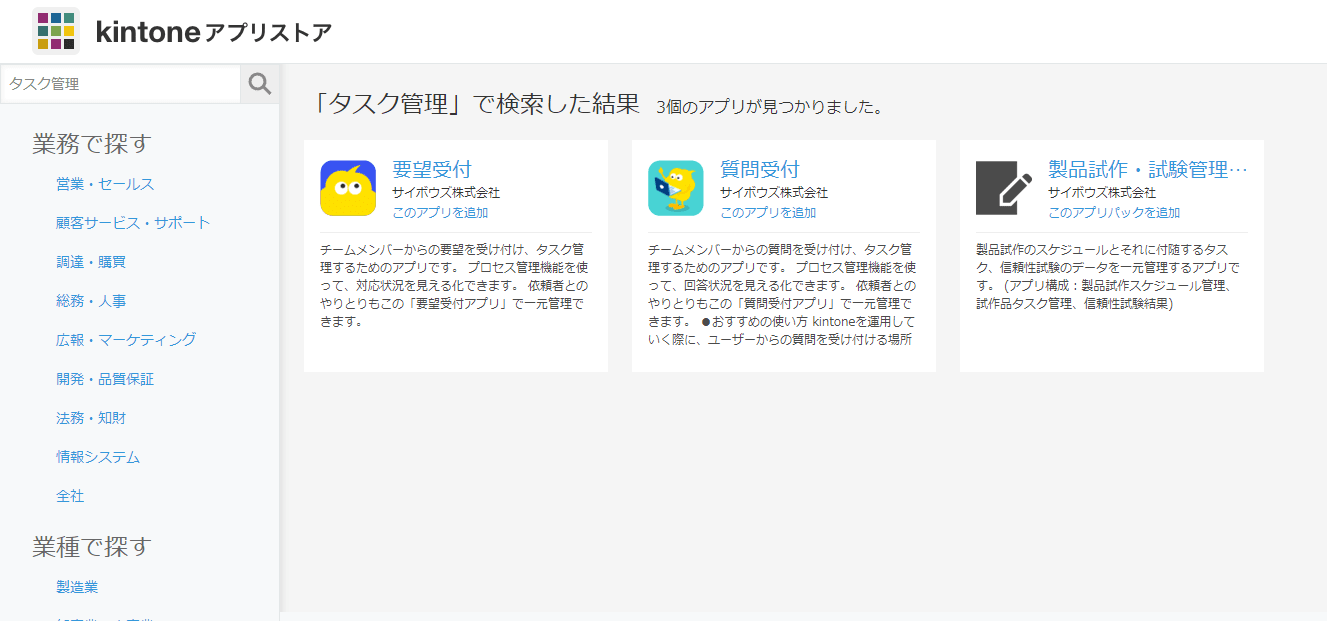
Task: Select the 広報・マーケティング category
Action: click(126, 340)
